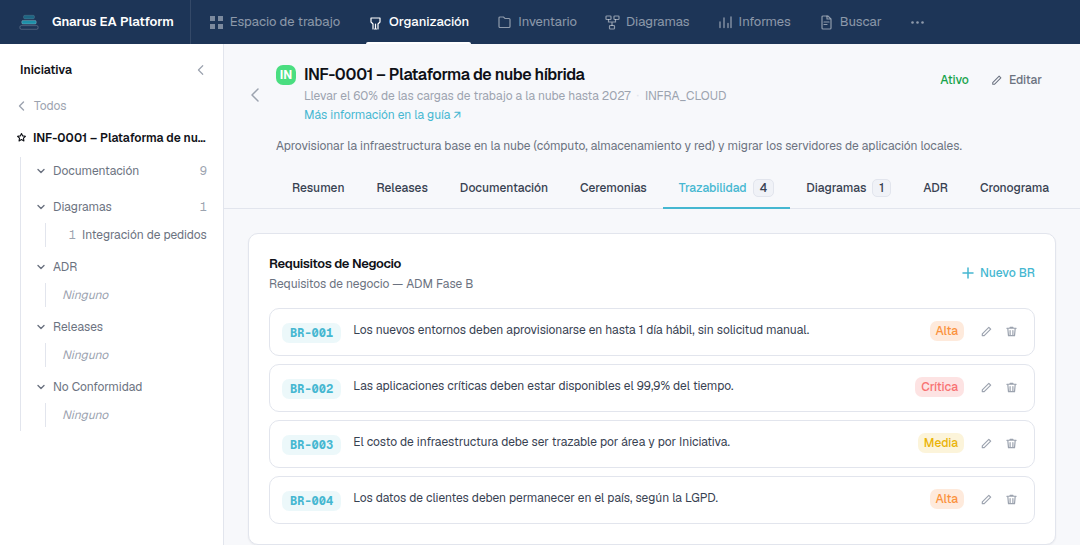Click the green IN initiative badge
The width and height of the screenshot is (1080, 545).
point(286,74)
